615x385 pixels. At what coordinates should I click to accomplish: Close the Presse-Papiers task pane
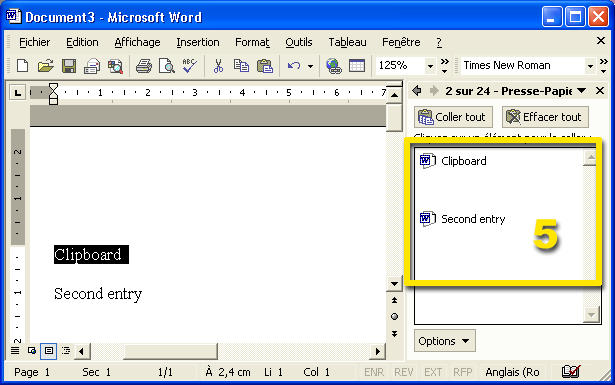pyautogui.click(x=600, y=91)
